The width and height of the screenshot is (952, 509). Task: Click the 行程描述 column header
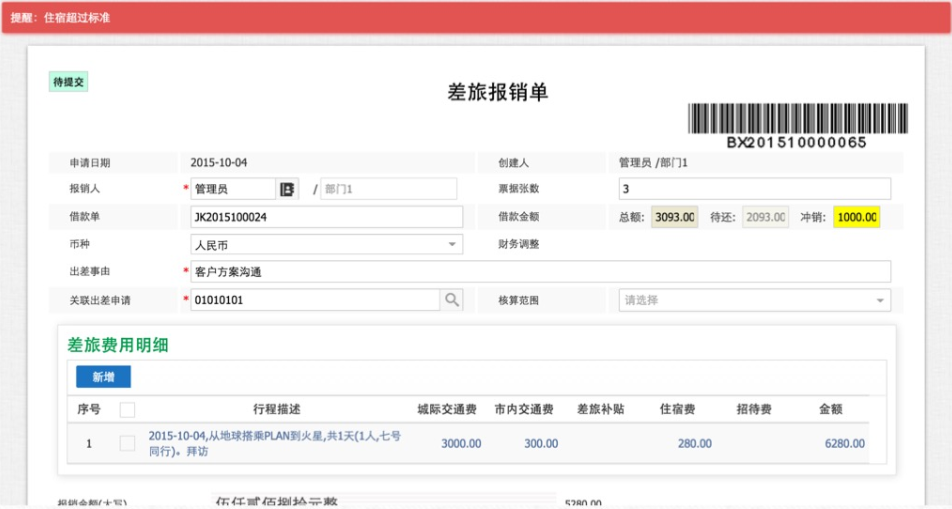coord(277,409)
